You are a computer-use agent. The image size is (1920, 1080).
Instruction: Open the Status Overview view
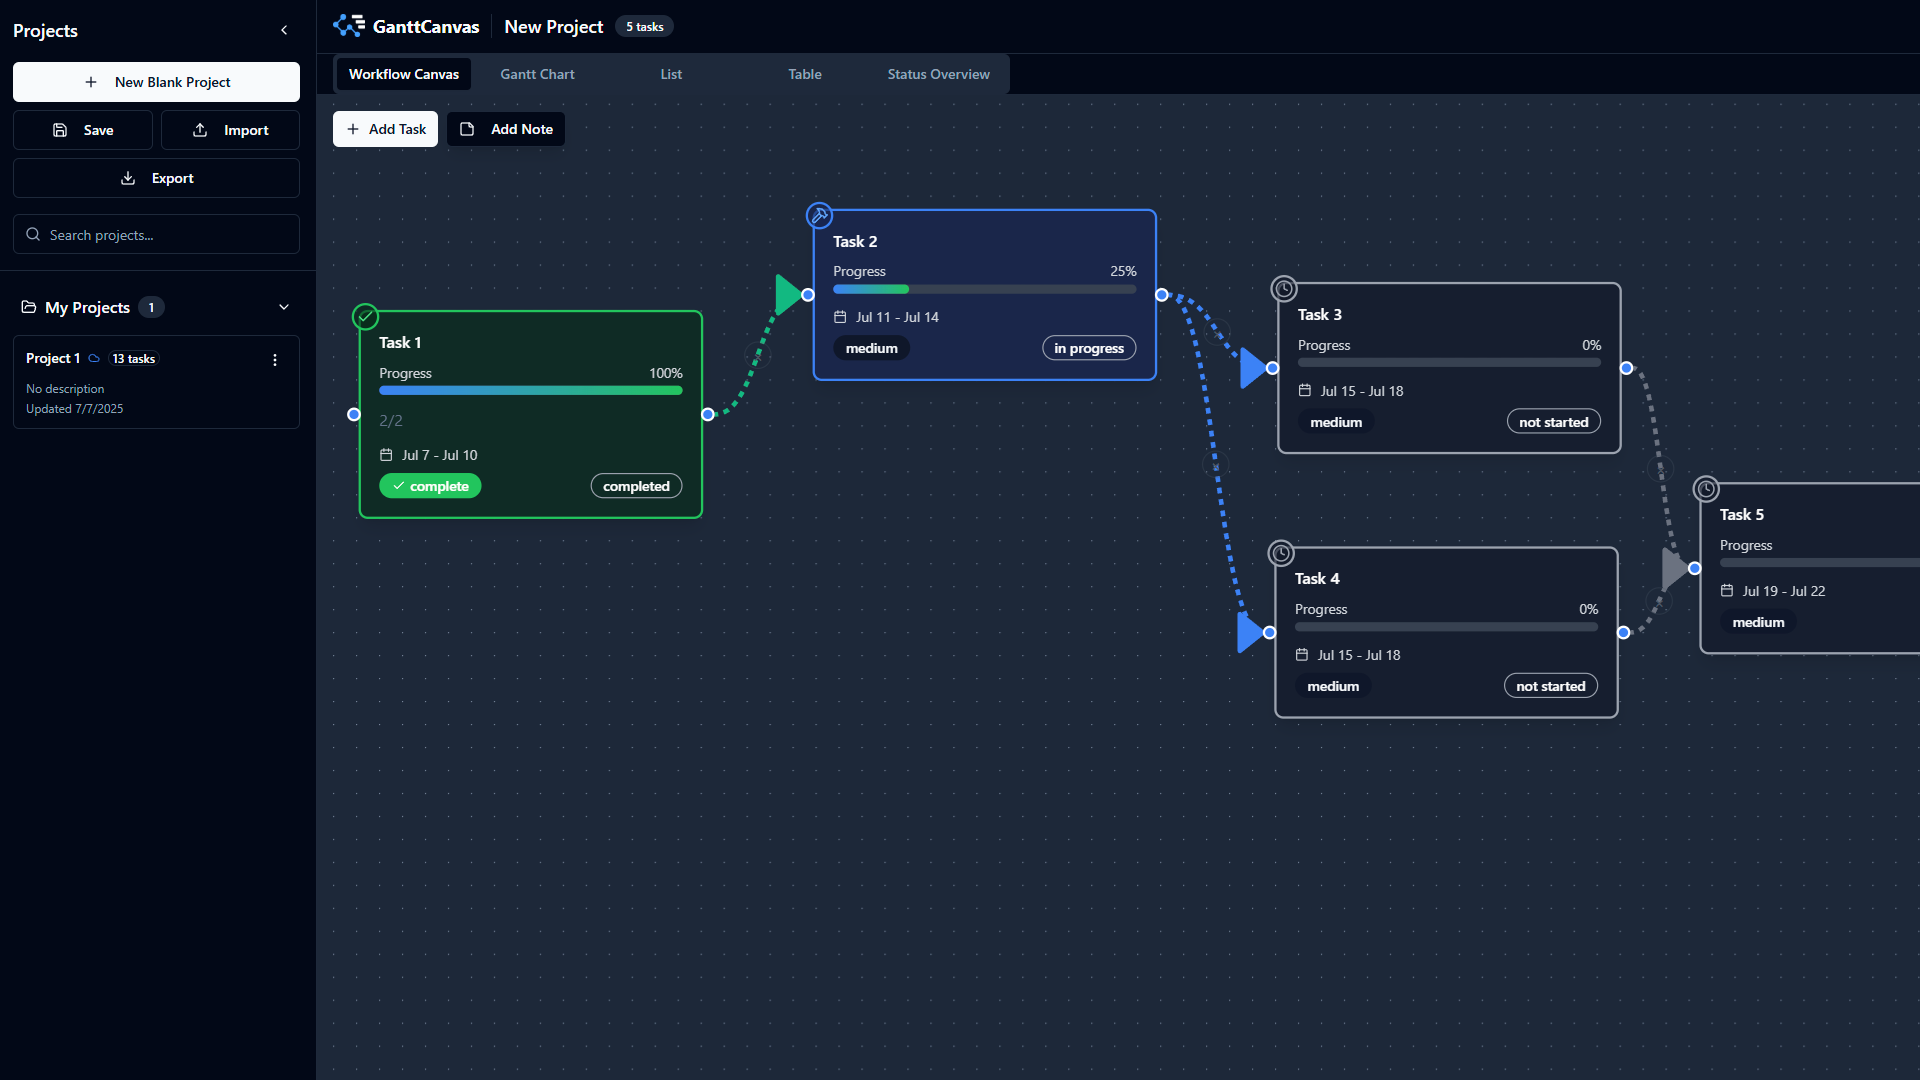click(x=938, y=73)
